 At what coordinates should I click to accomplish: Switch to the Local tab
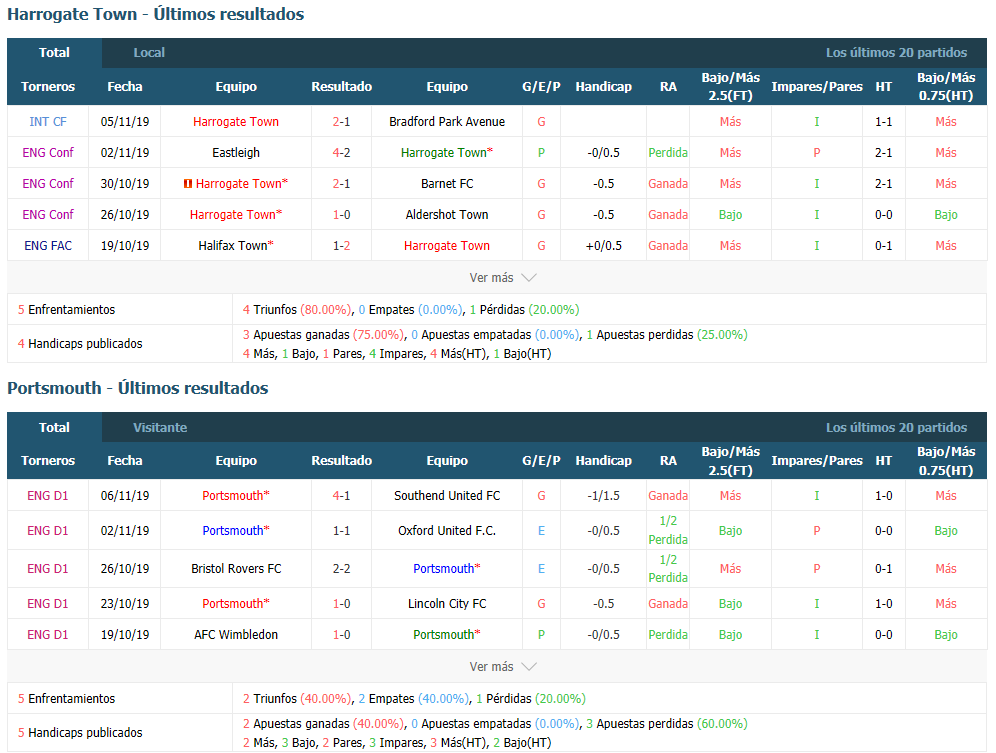(149, 53)
